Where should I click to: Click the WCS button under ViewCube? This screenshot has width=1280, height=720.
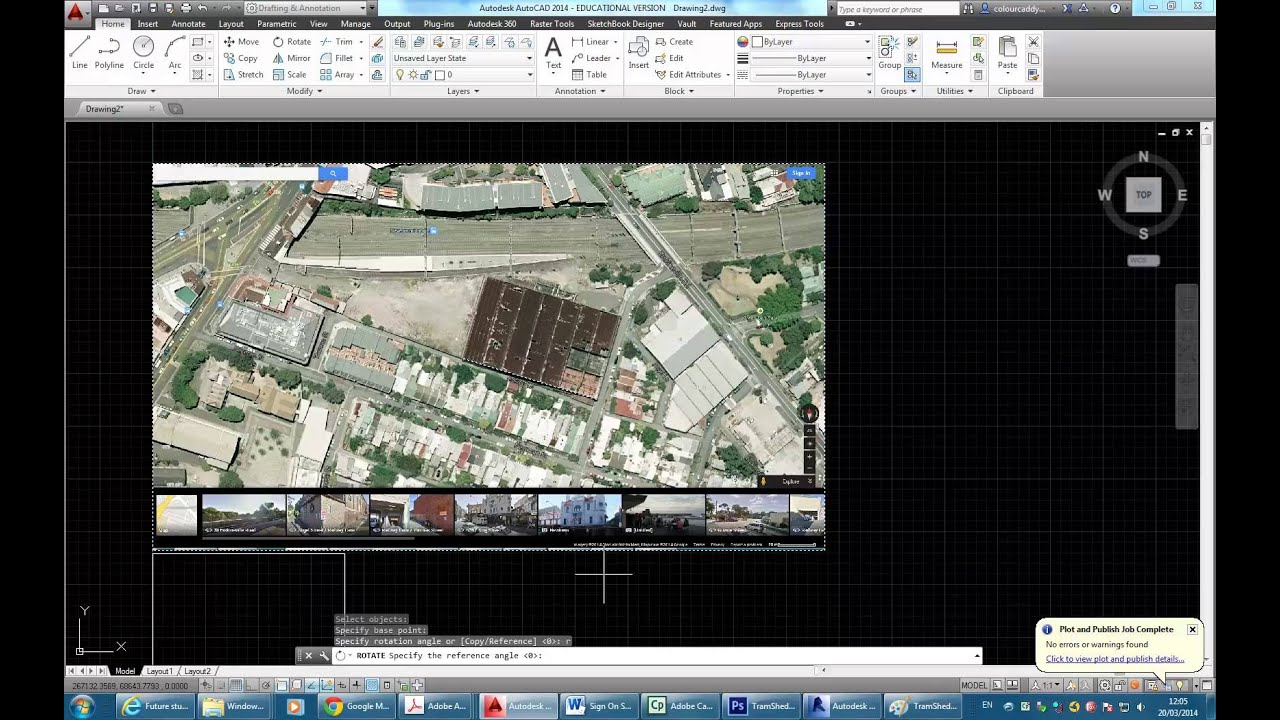point(1143,260)
